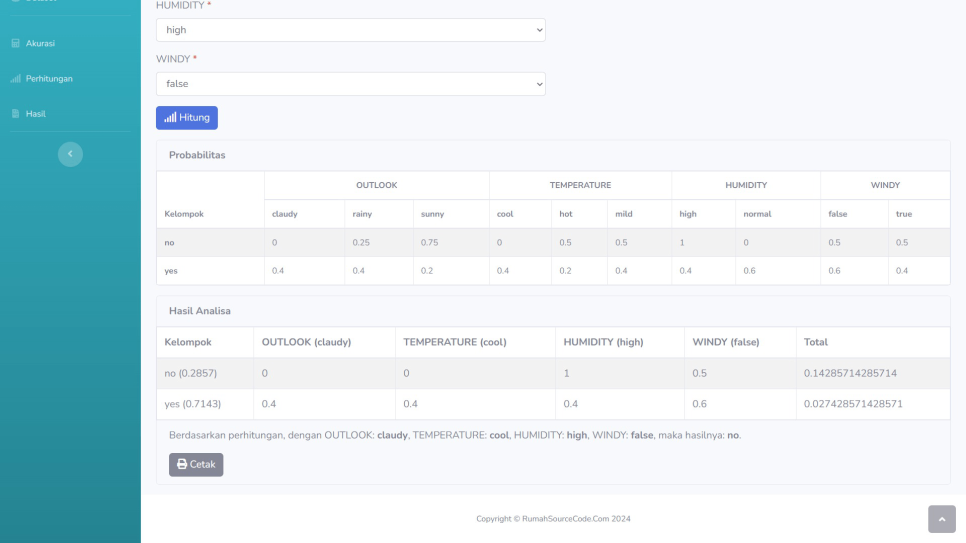The image size is (966, 543).
Task: Expand the WINDY dropdown showing false
Action: pos(350,84)
